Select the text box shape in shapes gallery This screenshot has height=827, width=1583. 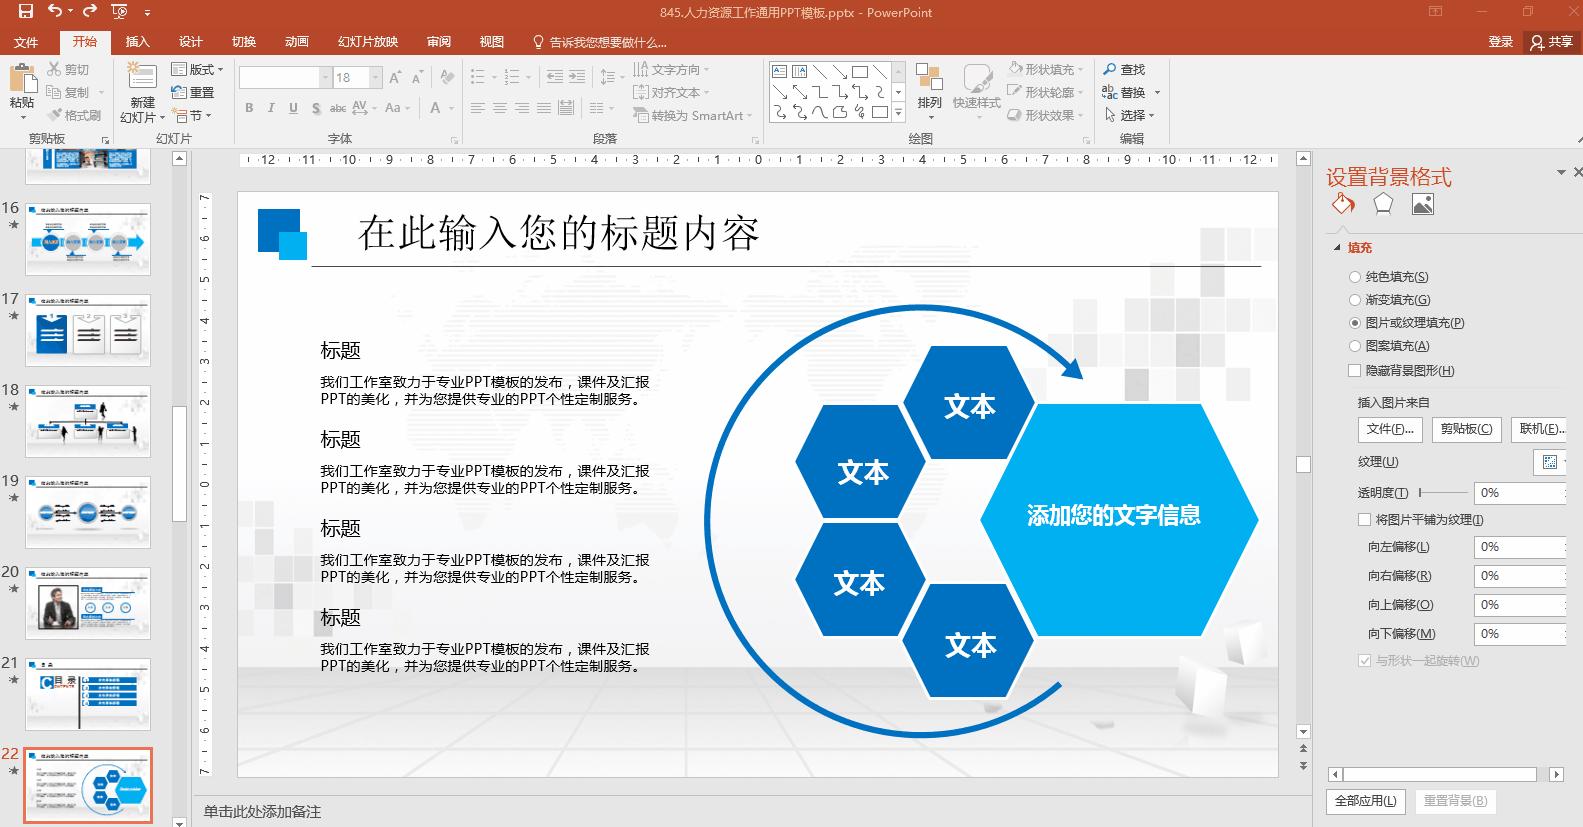[x=779, y=71]
